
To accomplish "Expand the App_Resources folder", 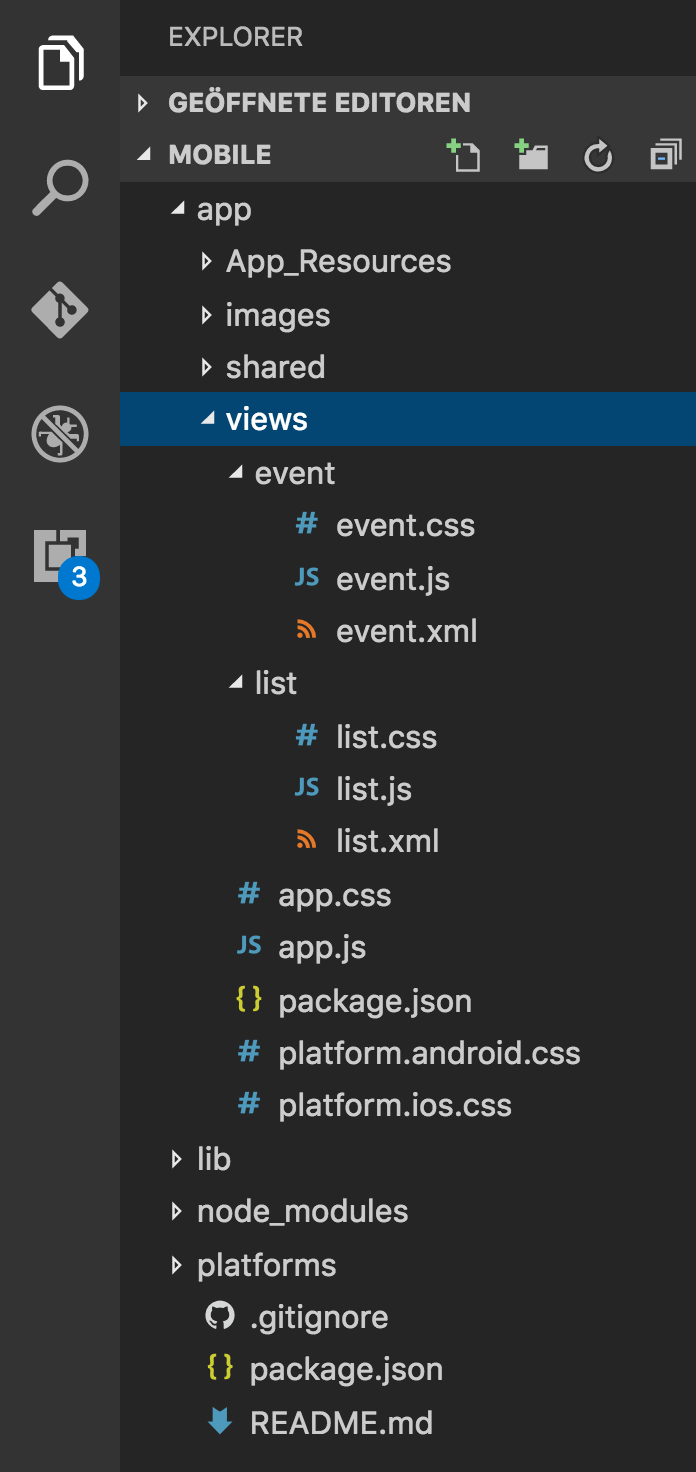I will point(338,262).
